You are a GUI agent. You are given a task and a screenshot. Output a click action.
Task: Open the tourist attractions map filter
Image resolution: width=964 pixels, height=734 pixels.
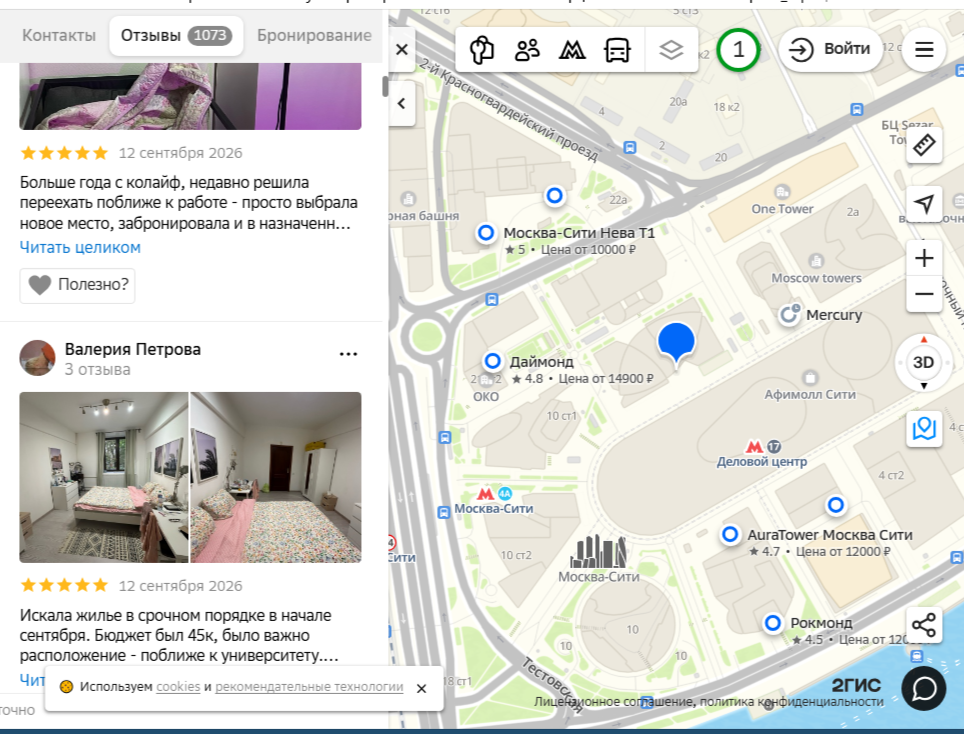pyautogui.click(x=482, y=50)
